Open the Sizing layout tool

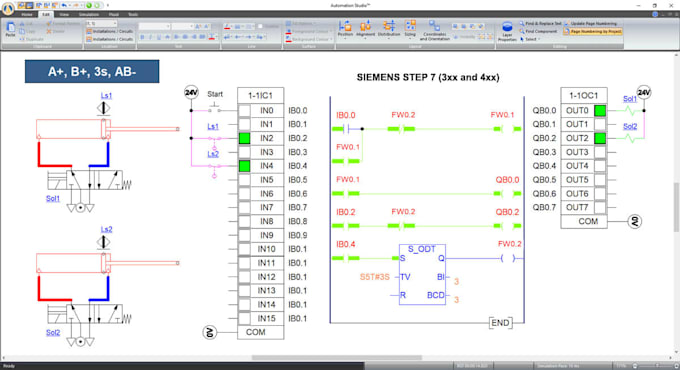410,29
